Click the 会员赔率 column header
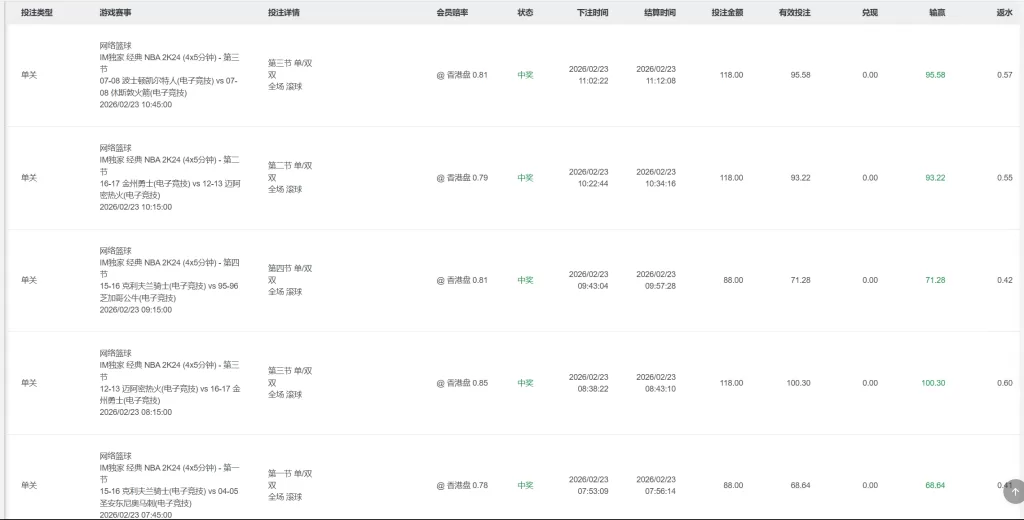Screen dimensions: 1024x520 452,13
